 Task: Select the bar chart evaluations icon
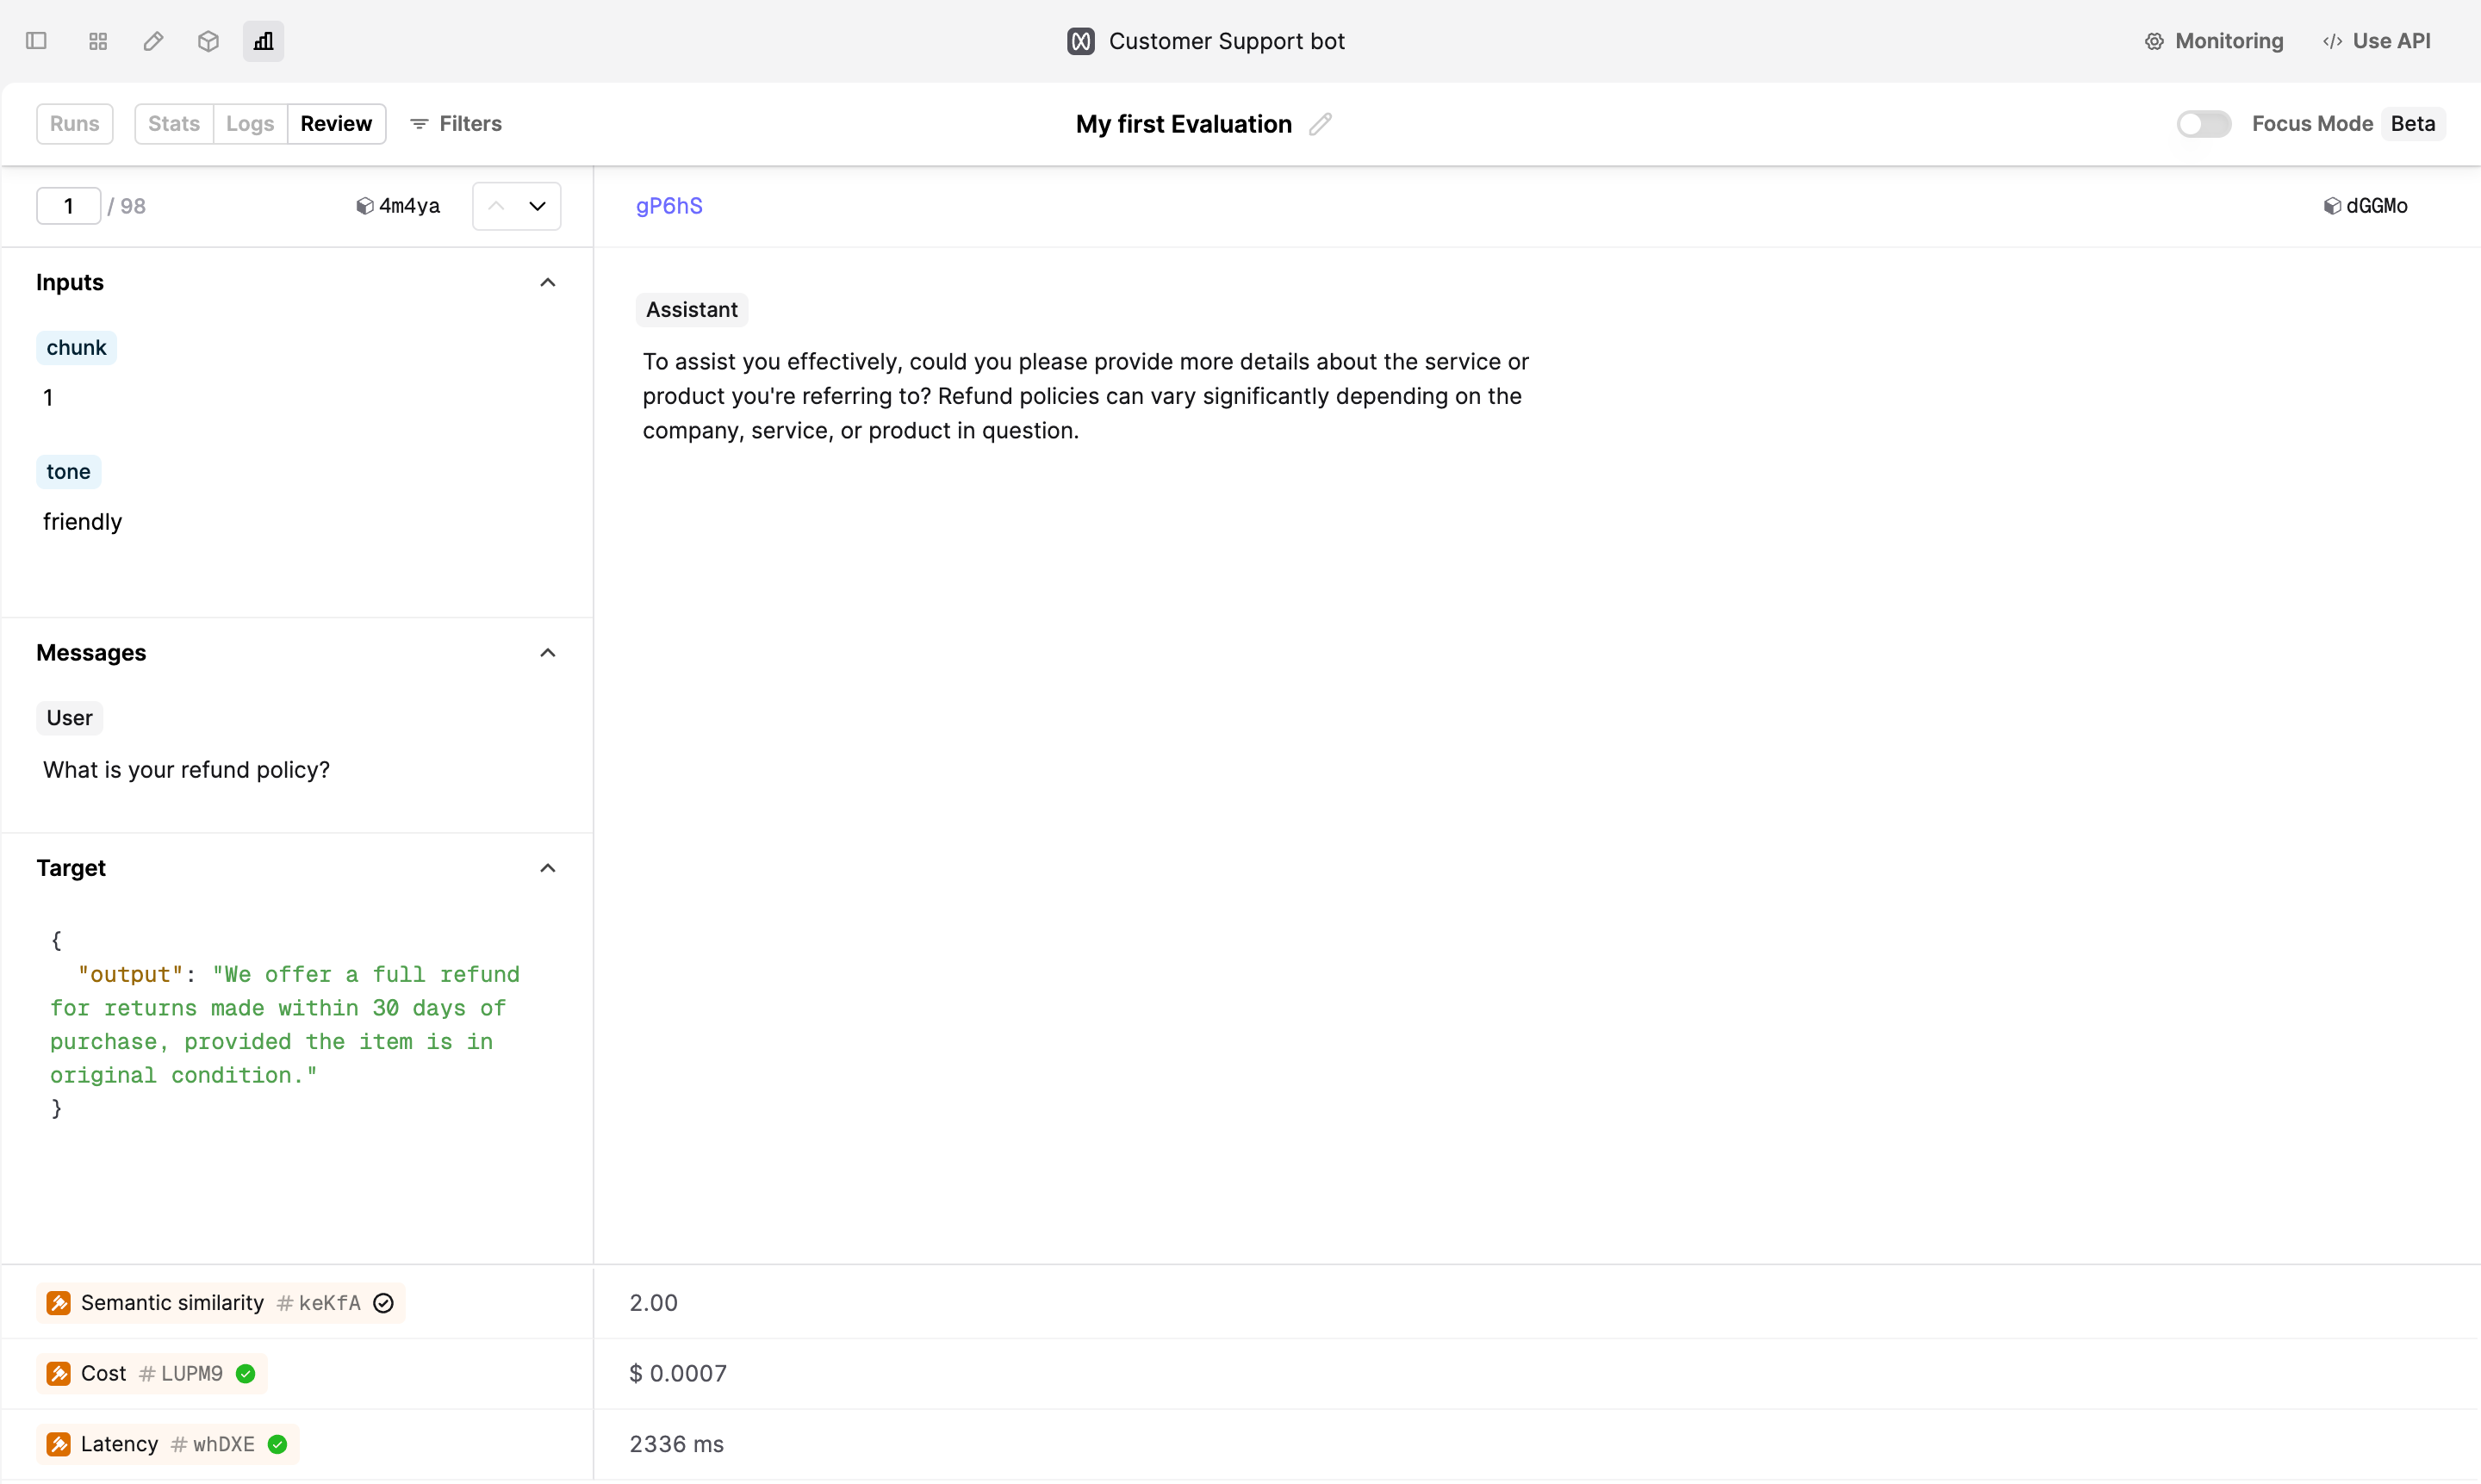tap(263, 41)
